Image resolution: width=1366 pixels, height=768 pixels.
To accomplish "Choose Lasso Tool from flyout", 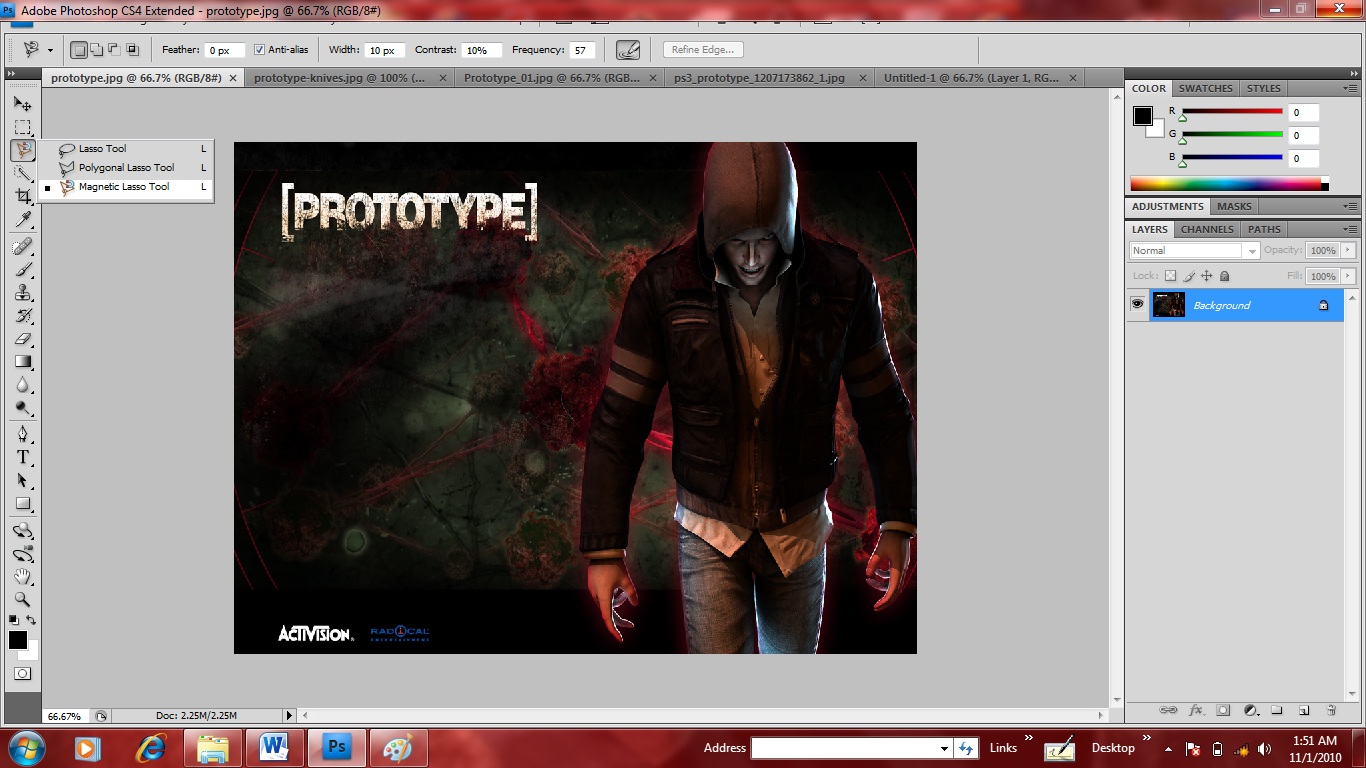I will [126, 148].
